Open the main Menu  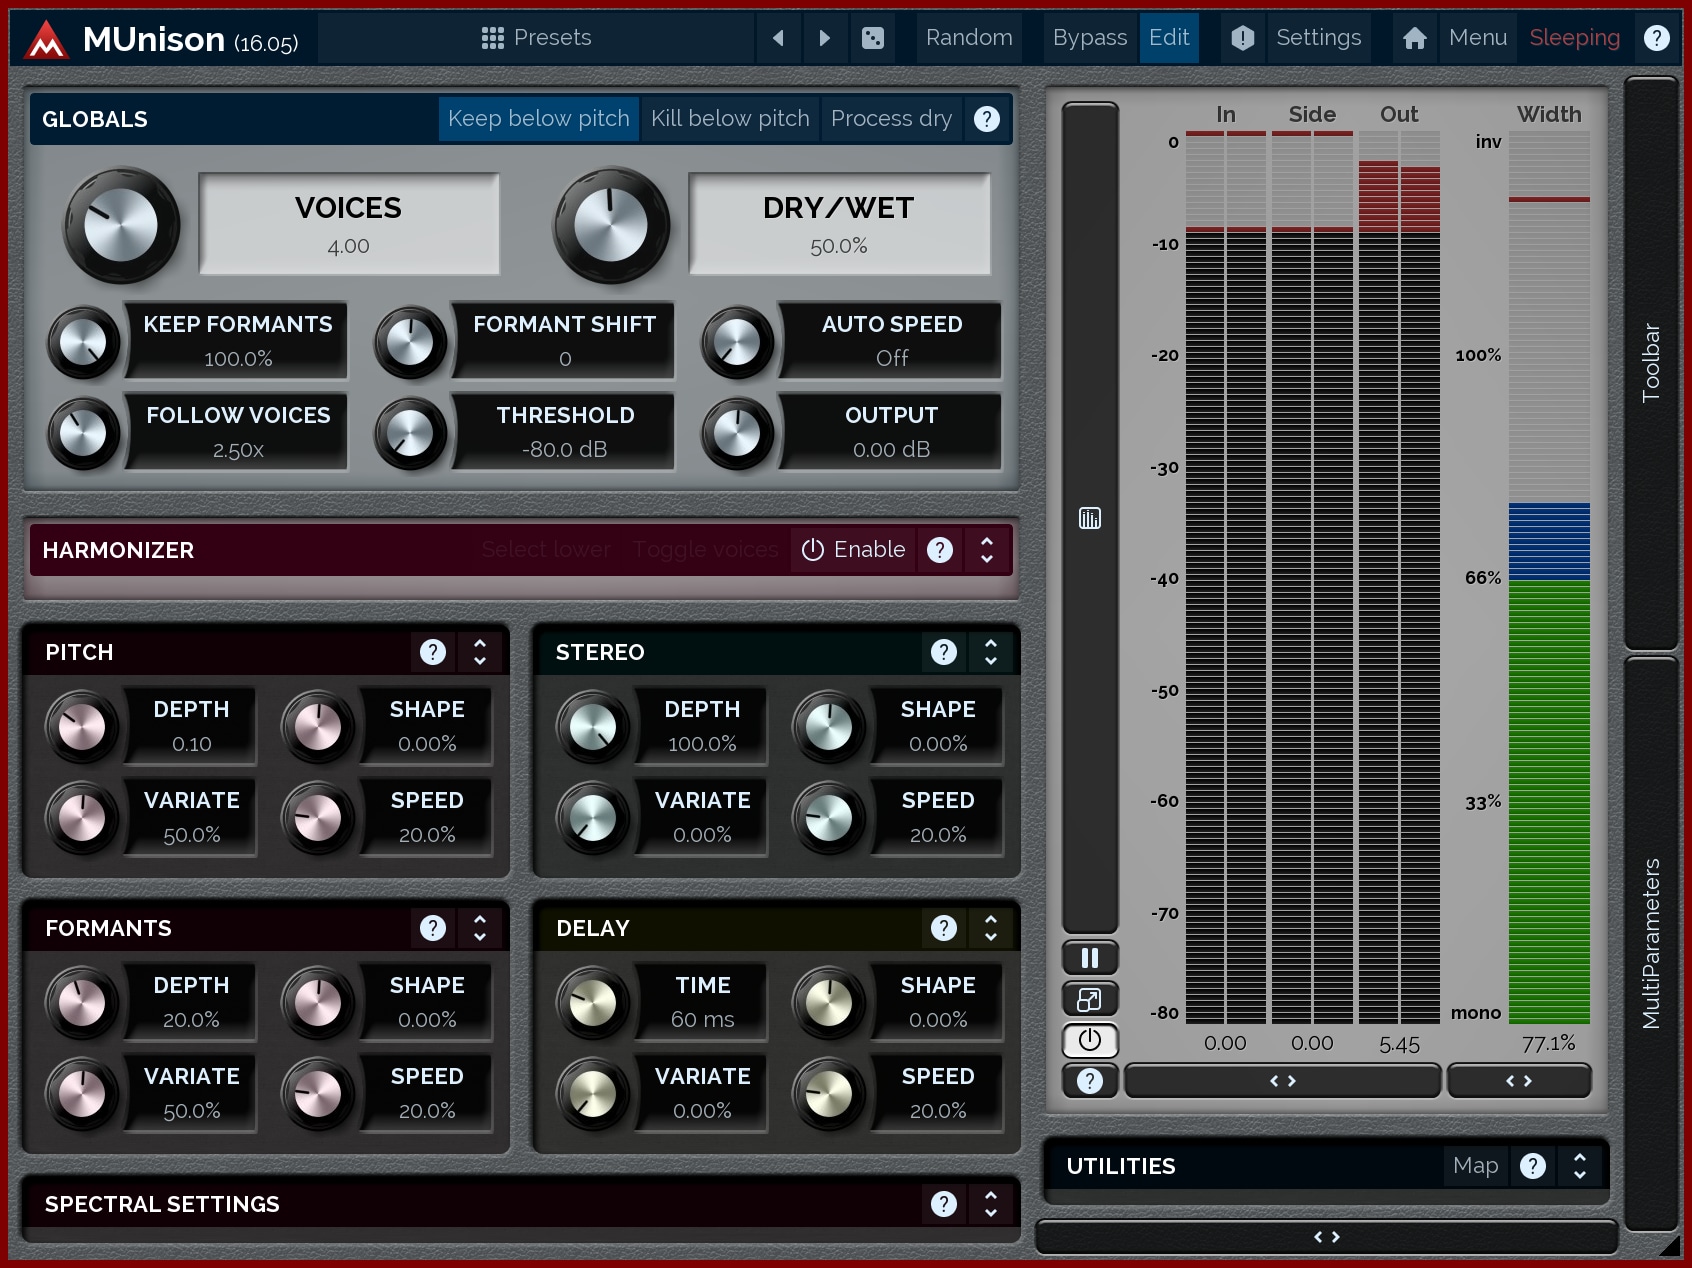(x=1477, y=38)
